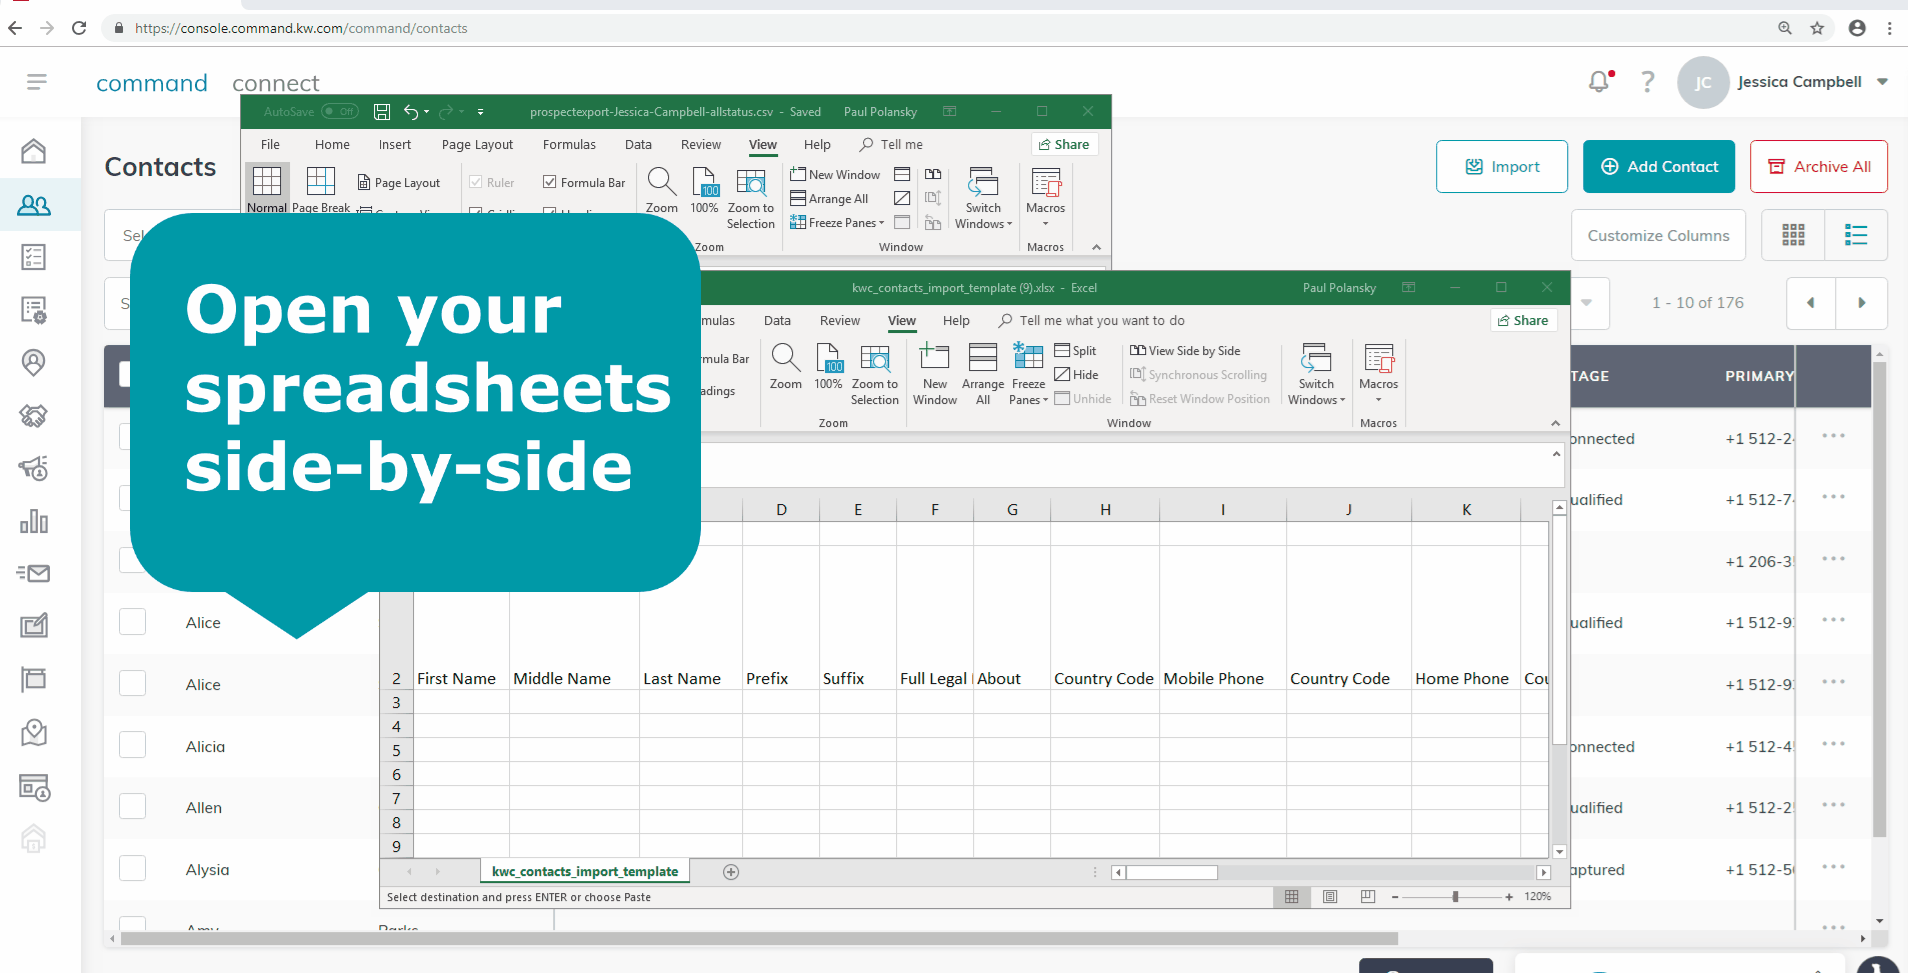Open the hamburger navigation menu
This screenshot has height=973, width=1908.
point(37,82)
